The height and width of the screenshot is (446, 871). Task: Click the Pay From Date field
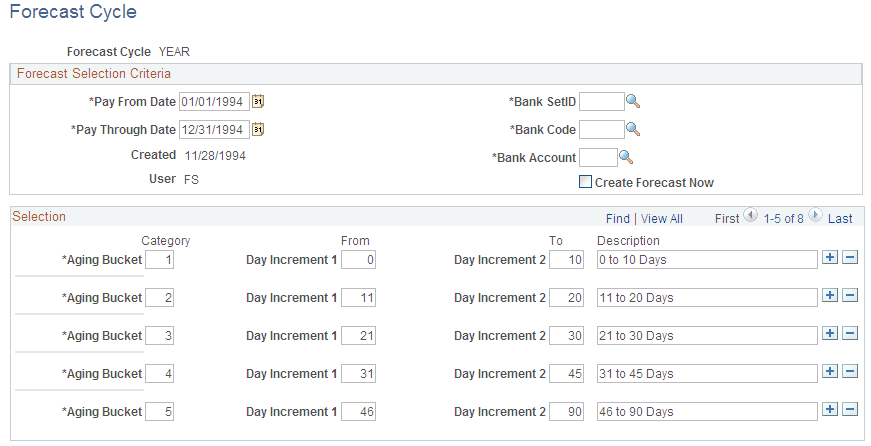click(214, 101)
